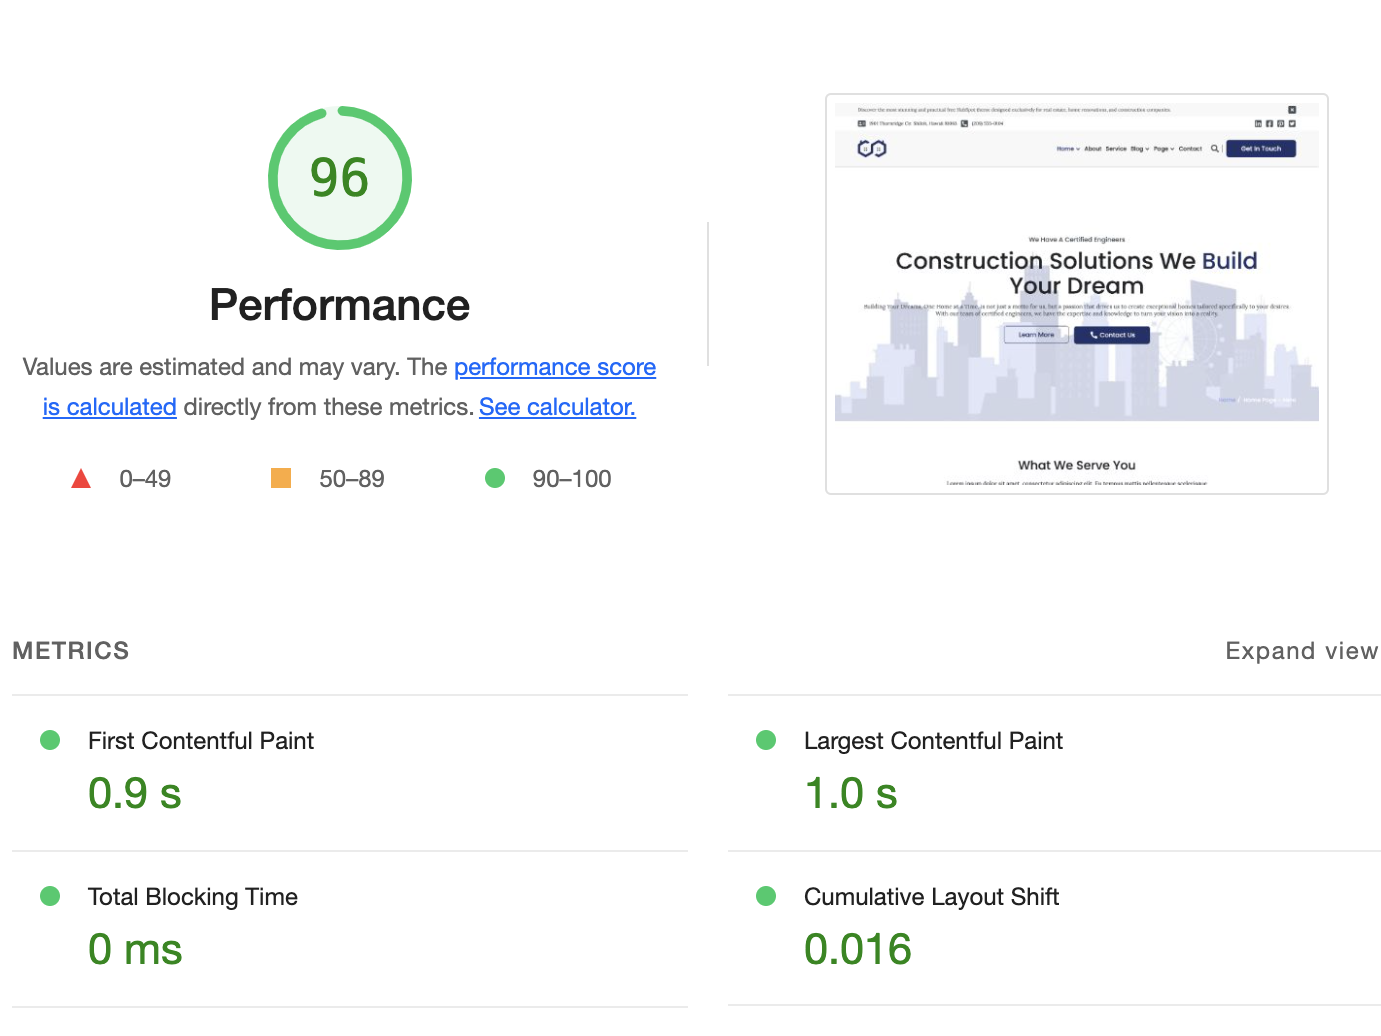Screen dimensions: 1381x1036
Task: Click Contact in the site navigation
Action: [x=1190, y=148]
